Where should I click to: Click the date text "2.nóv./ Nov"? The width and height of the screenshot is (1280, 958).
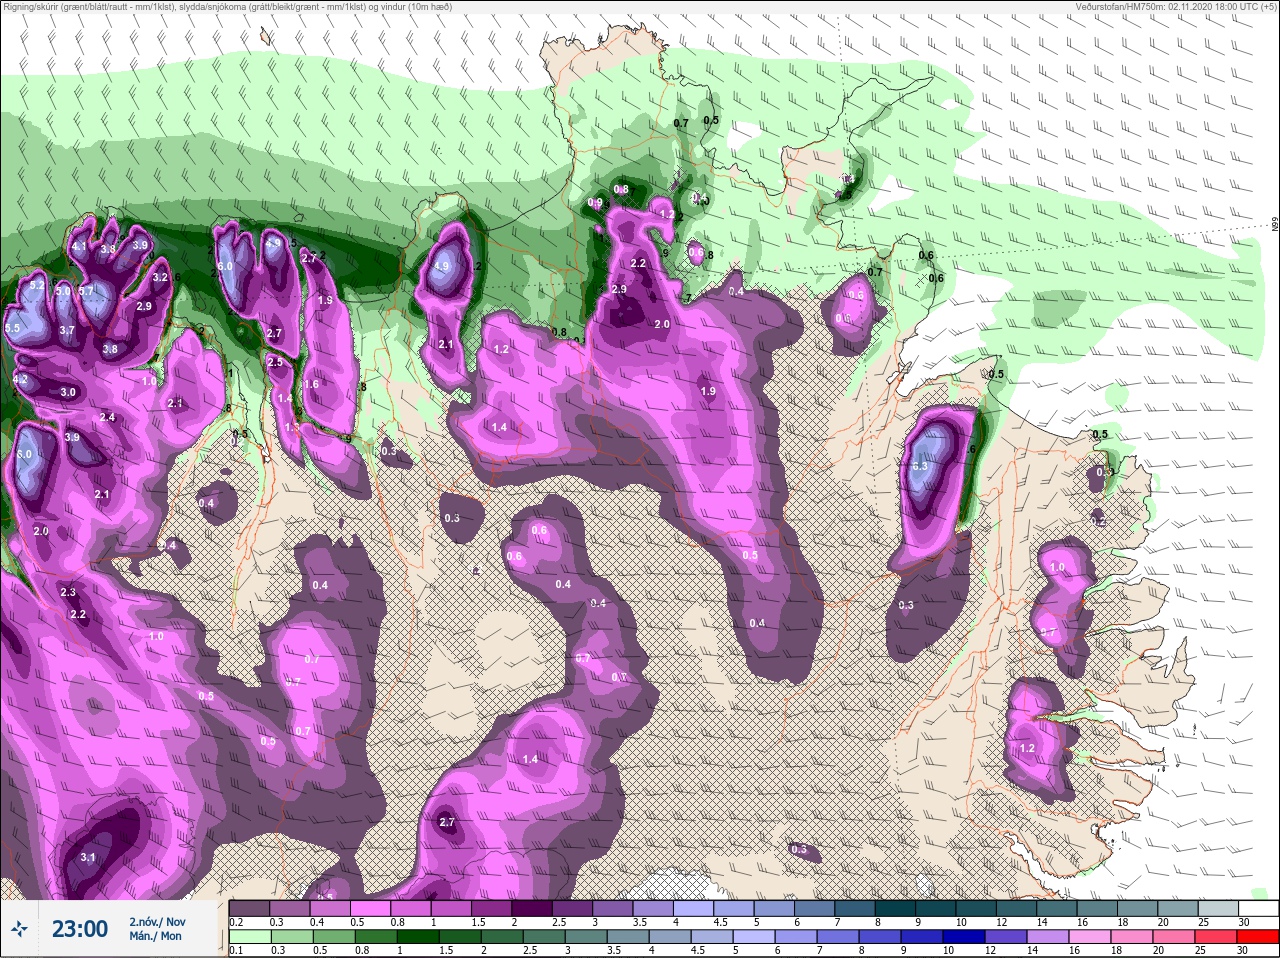(157, 922)
